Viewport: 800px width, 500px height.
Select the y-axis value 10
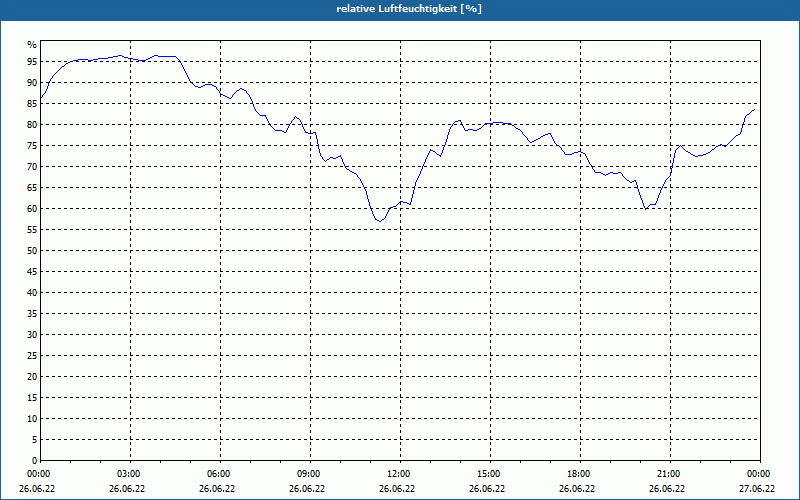32,418
